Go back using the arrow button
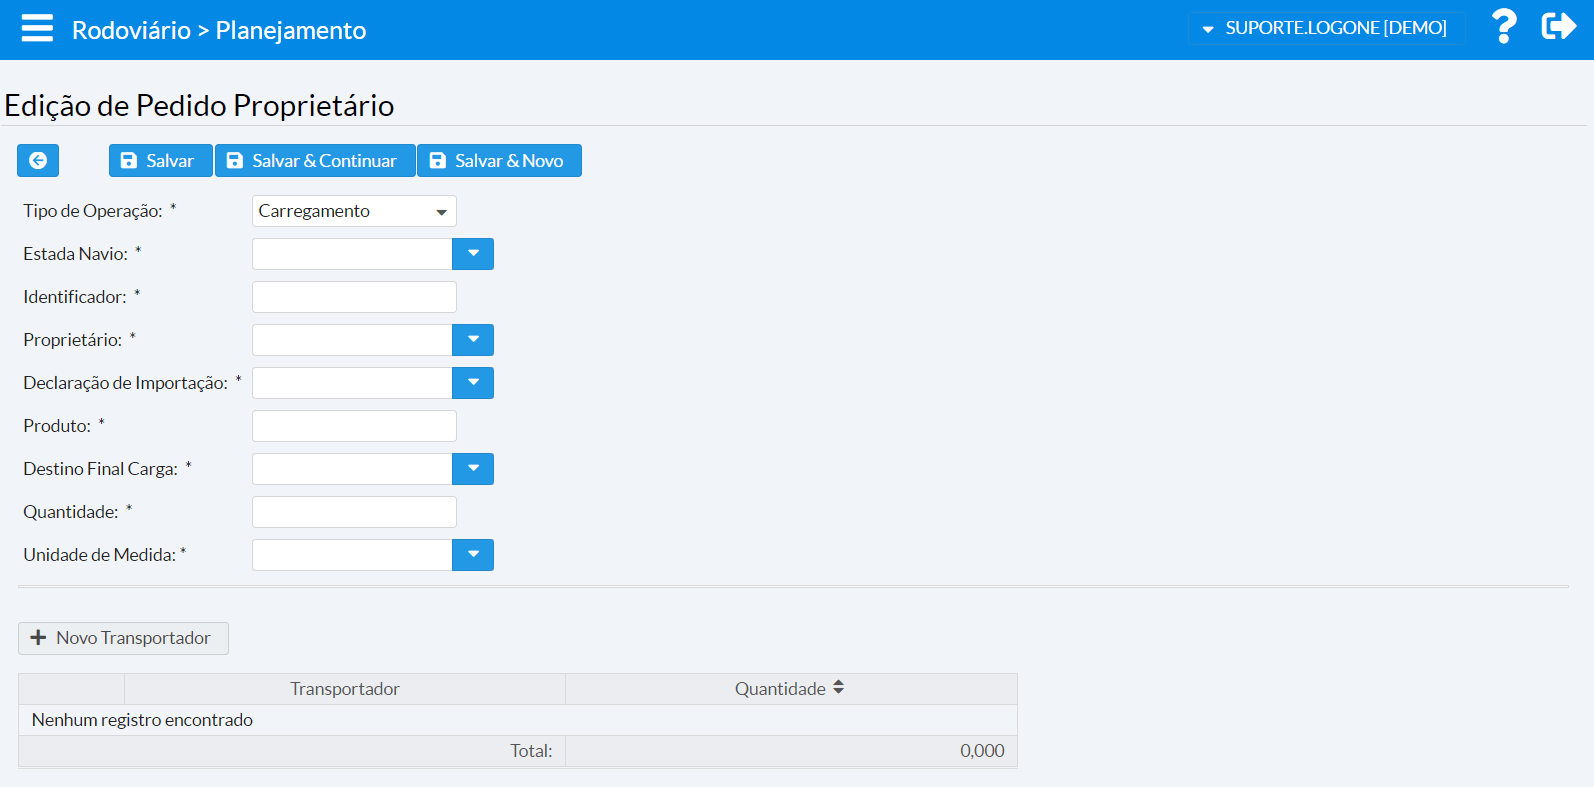Viewport: 1594px width, 787px height. click(x=38, y=161)
